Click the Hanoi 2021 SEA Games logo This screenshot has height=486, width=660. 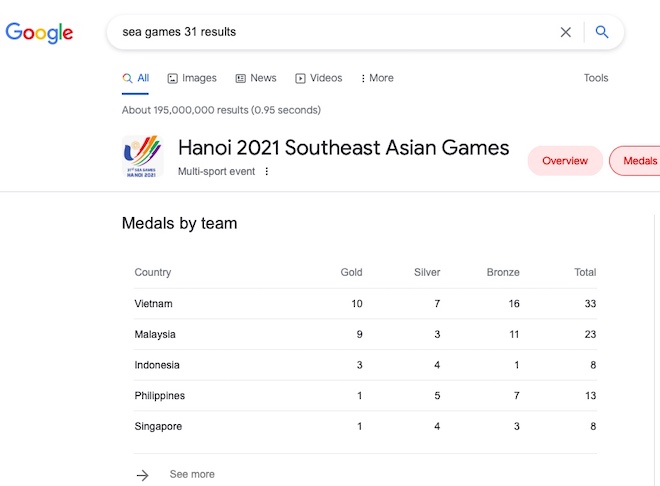tap(142, 157)
